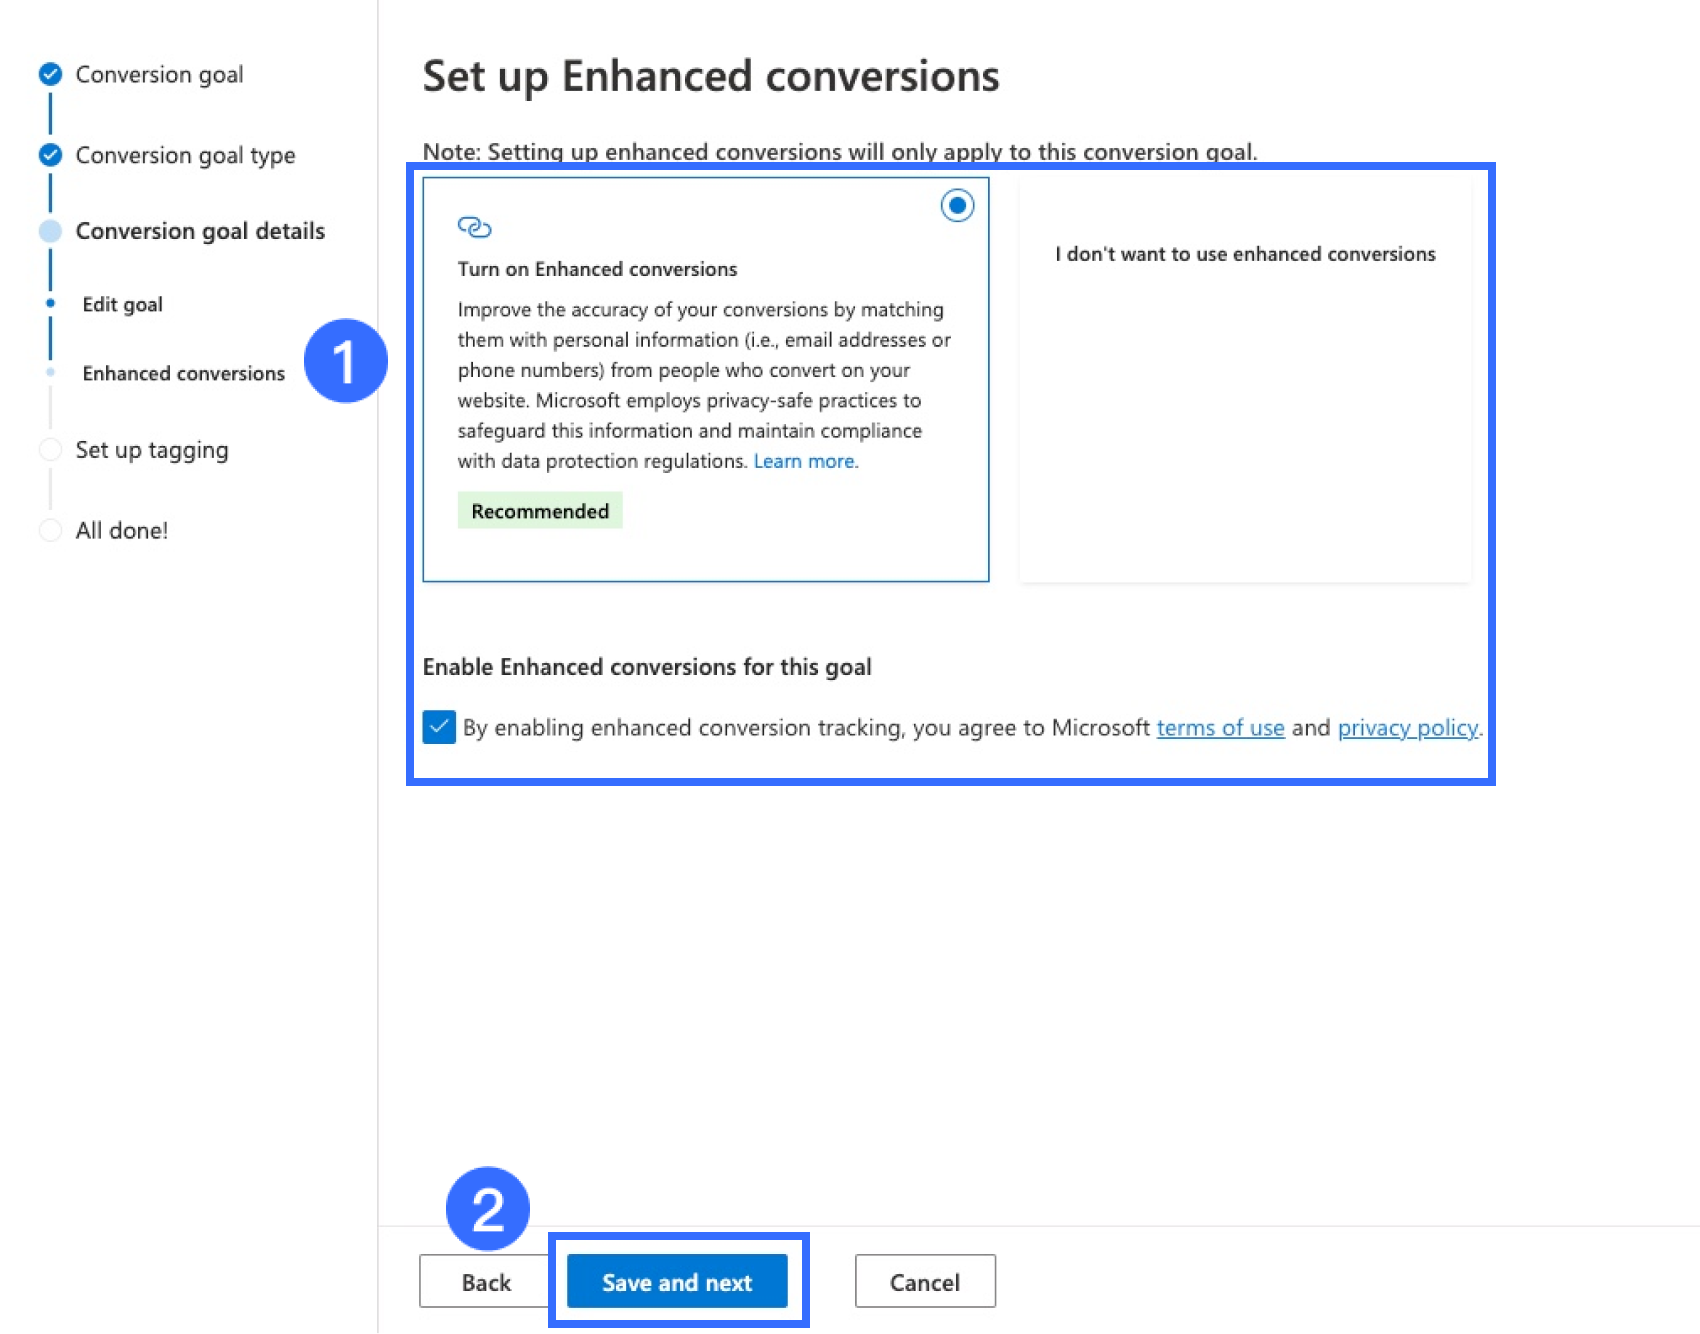
Task: Select Conversion goal details step label
Action: [200, 231]
